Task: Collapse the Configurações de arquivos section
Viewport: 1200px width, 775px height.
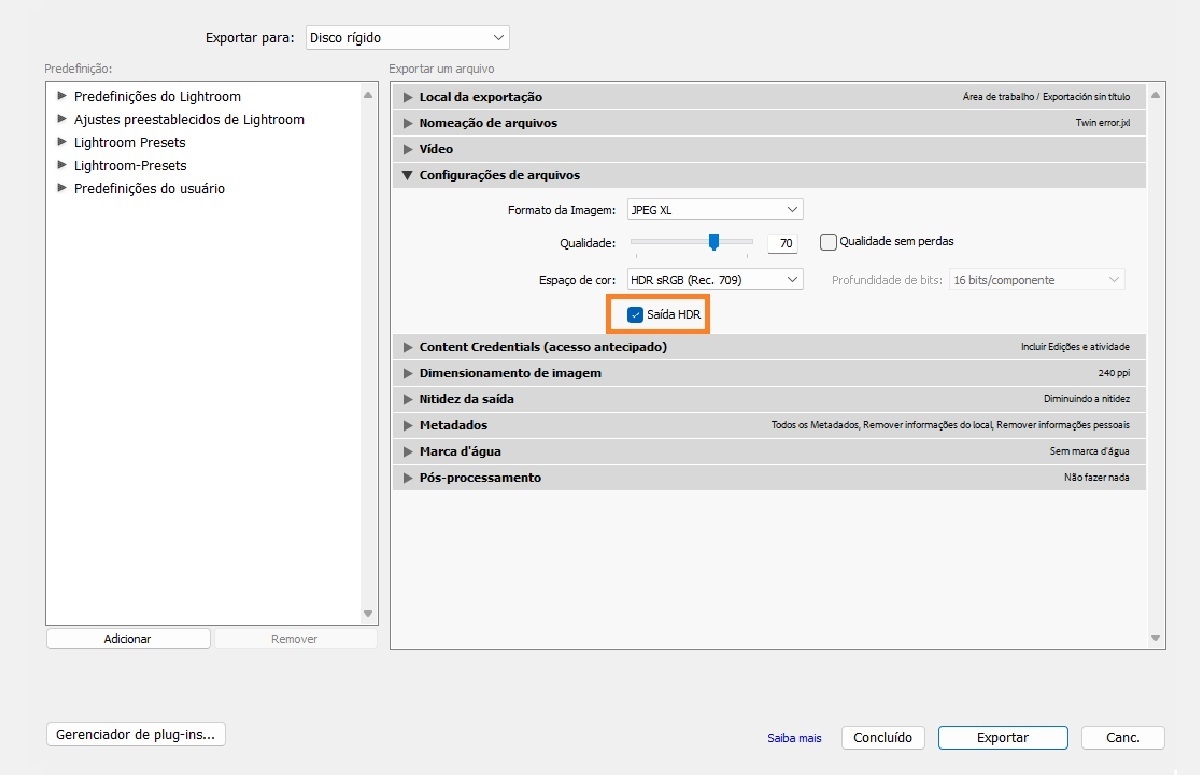Action: pyautogui.click(x=408, y=175)
